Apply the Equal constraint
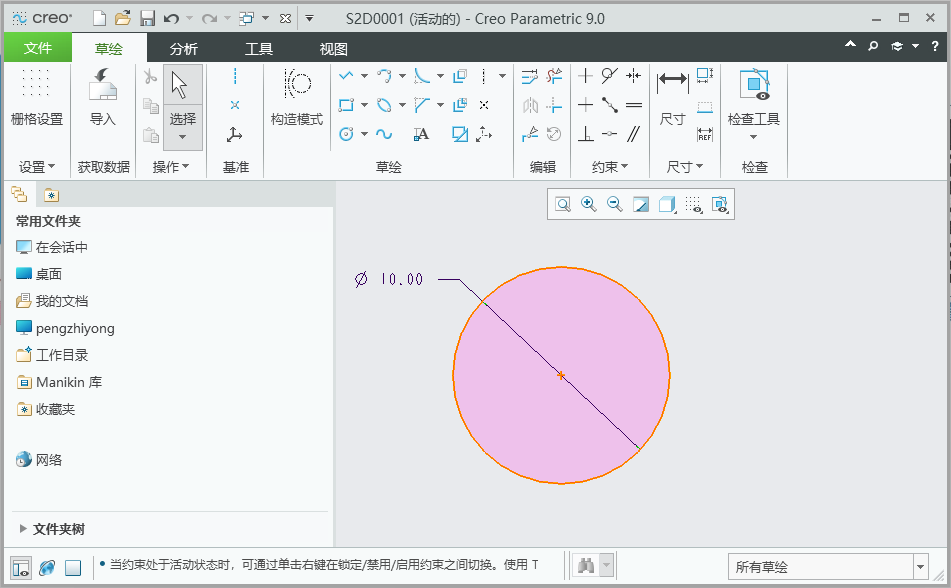951x588 pixels. click(634, 105)
